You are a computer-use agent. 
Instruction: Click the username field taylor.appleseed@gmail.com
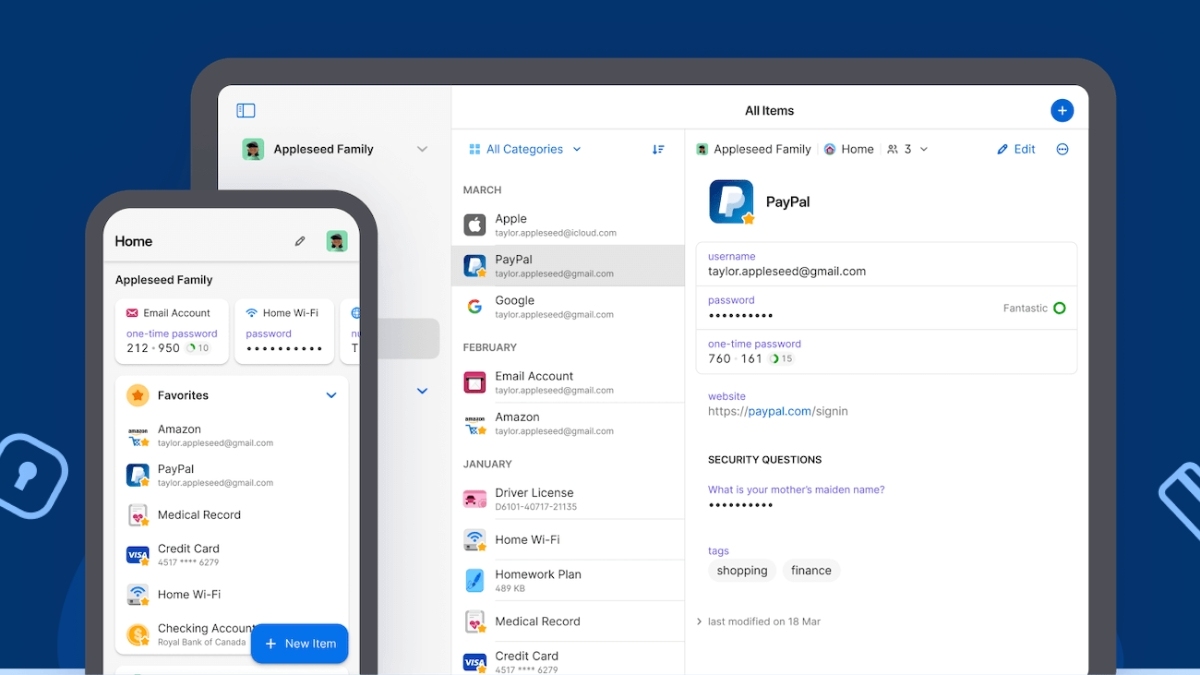click(x=886, y=264)
